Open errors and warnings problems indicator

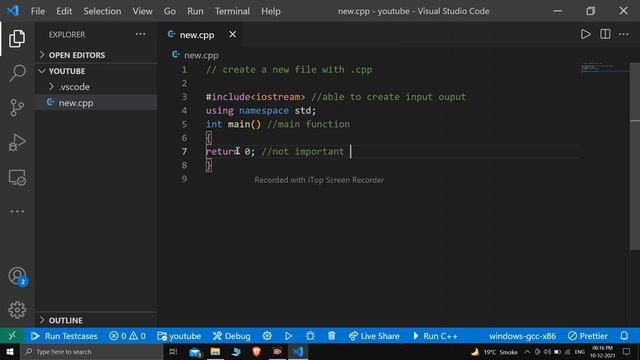(x=127, y=336)
